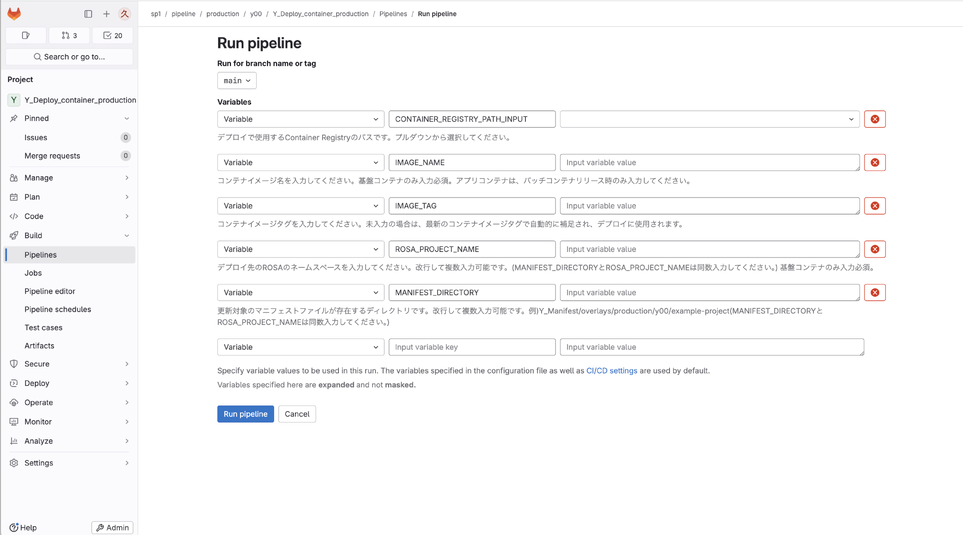The height and width of the screenshot is (535, 963).
Task: Open pinned Issues item
Action: [x=70, y=138]
